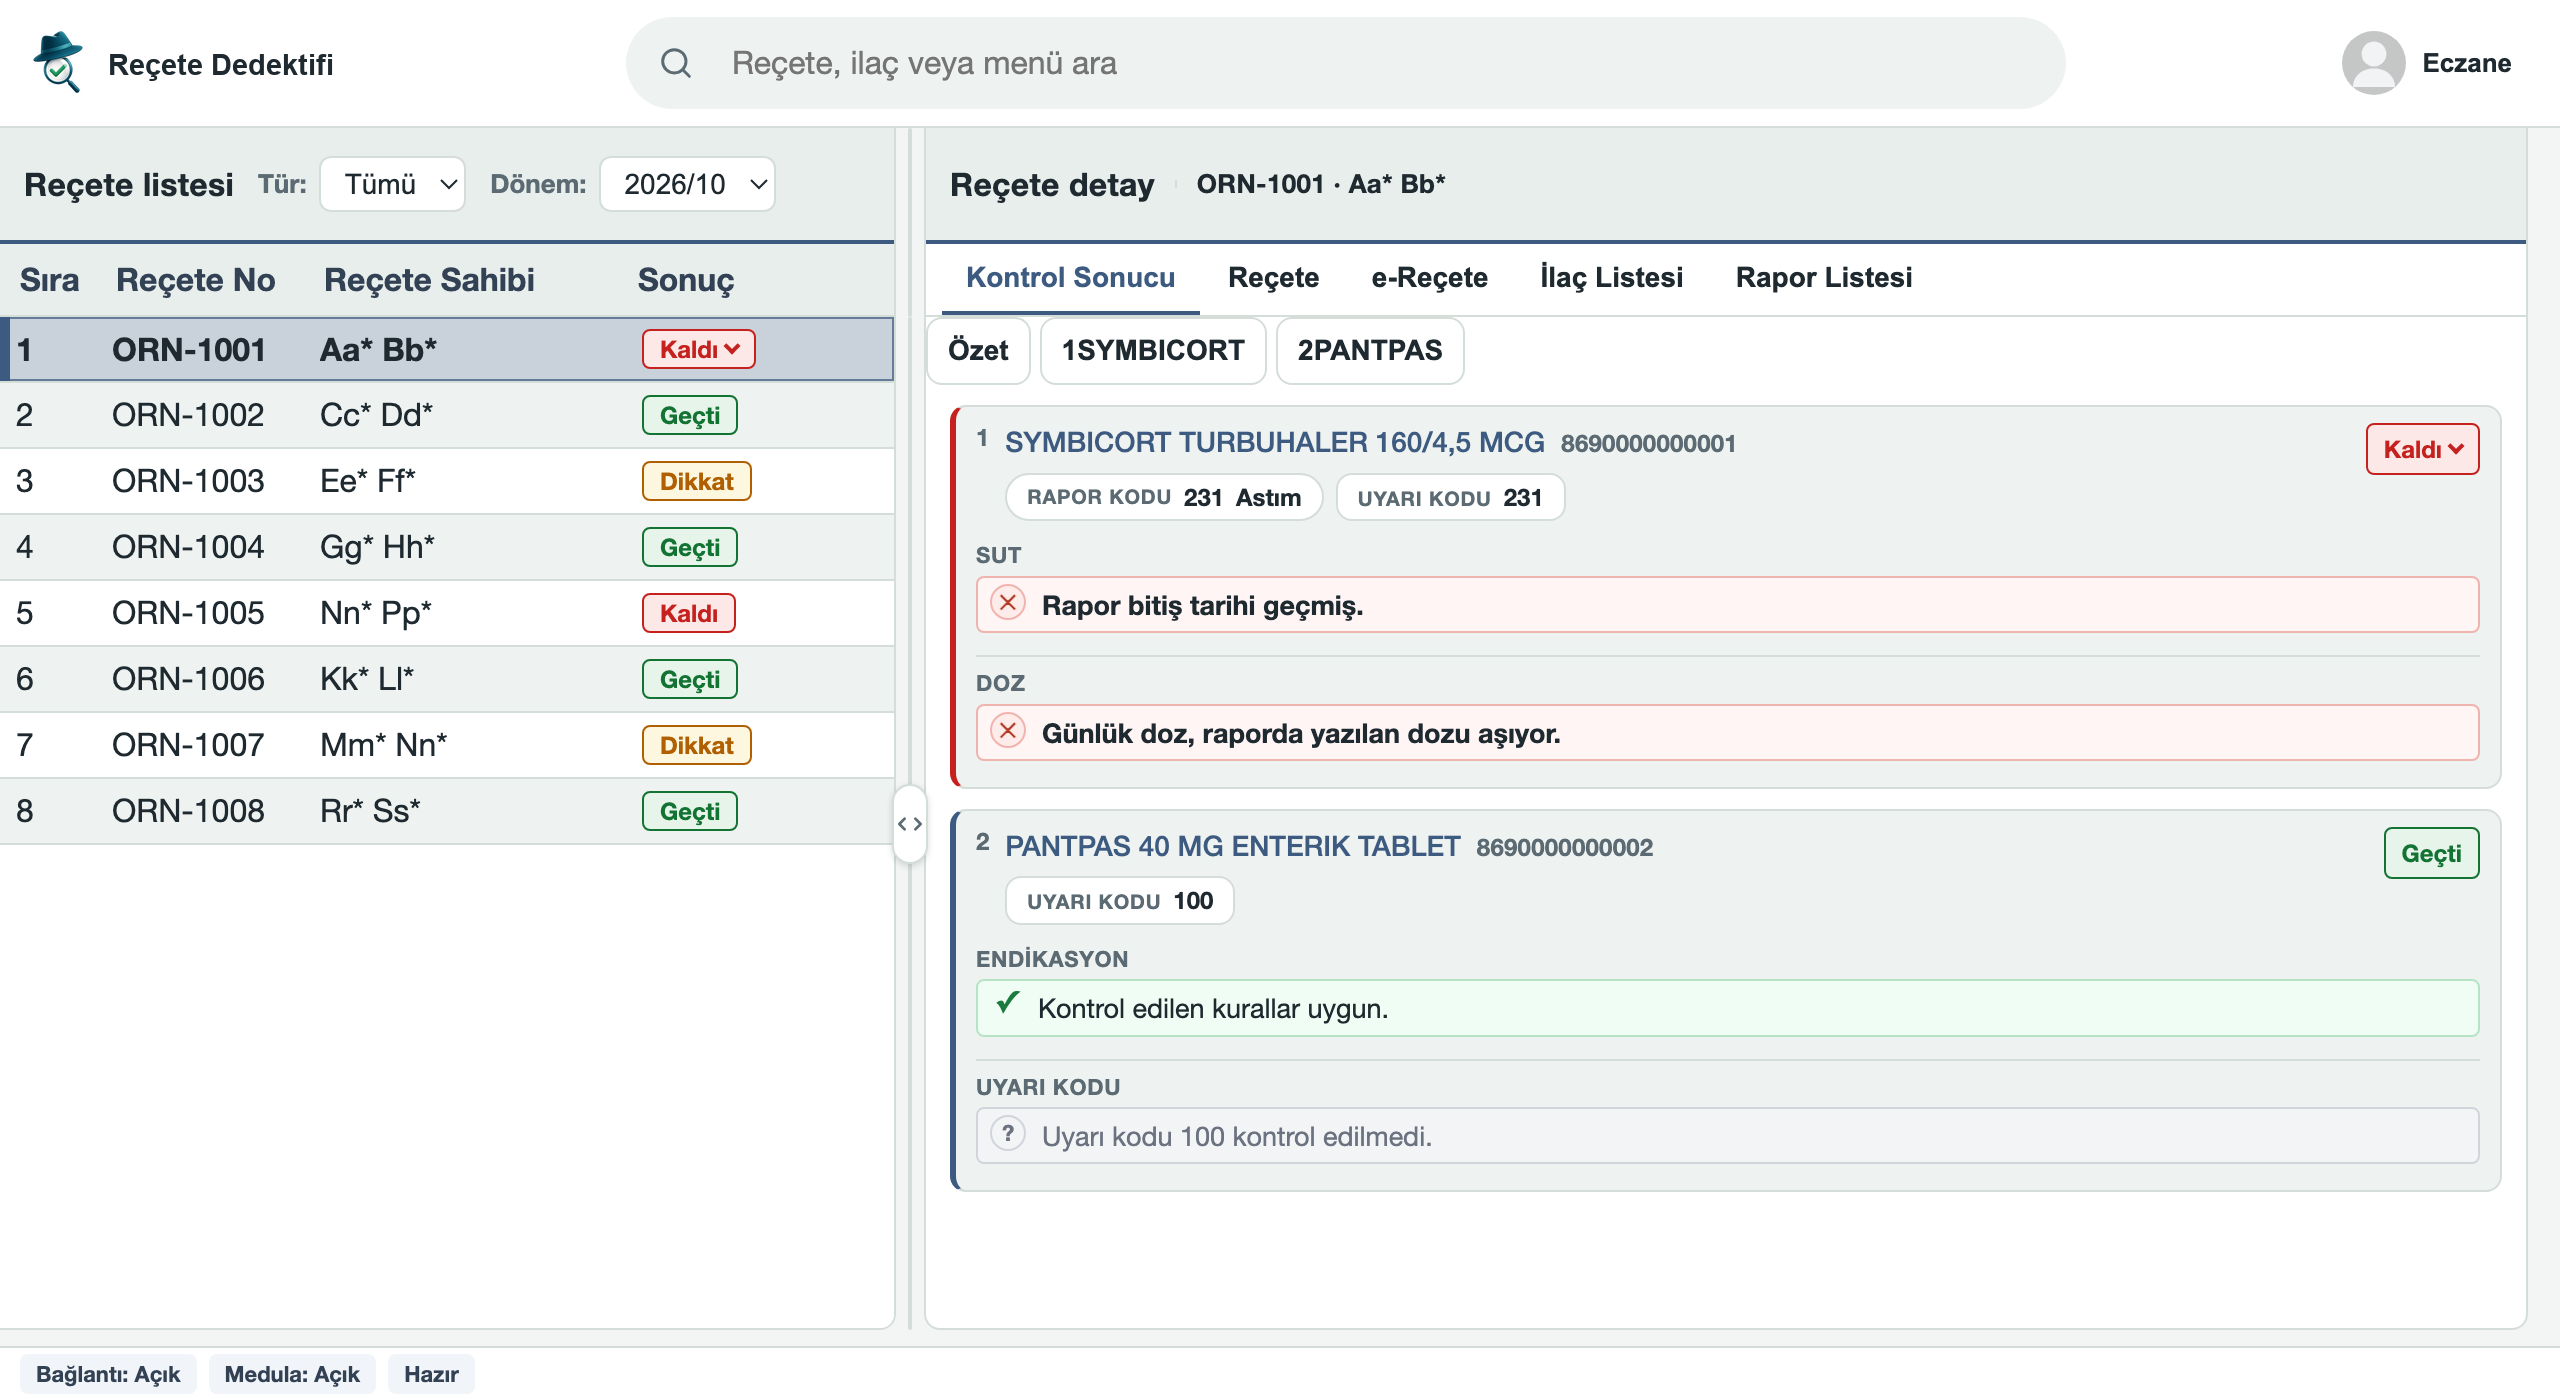Open the Tür dropdown set to Tümü
The height and width of the screenshot is (1400, 2560).
[392, 184]
